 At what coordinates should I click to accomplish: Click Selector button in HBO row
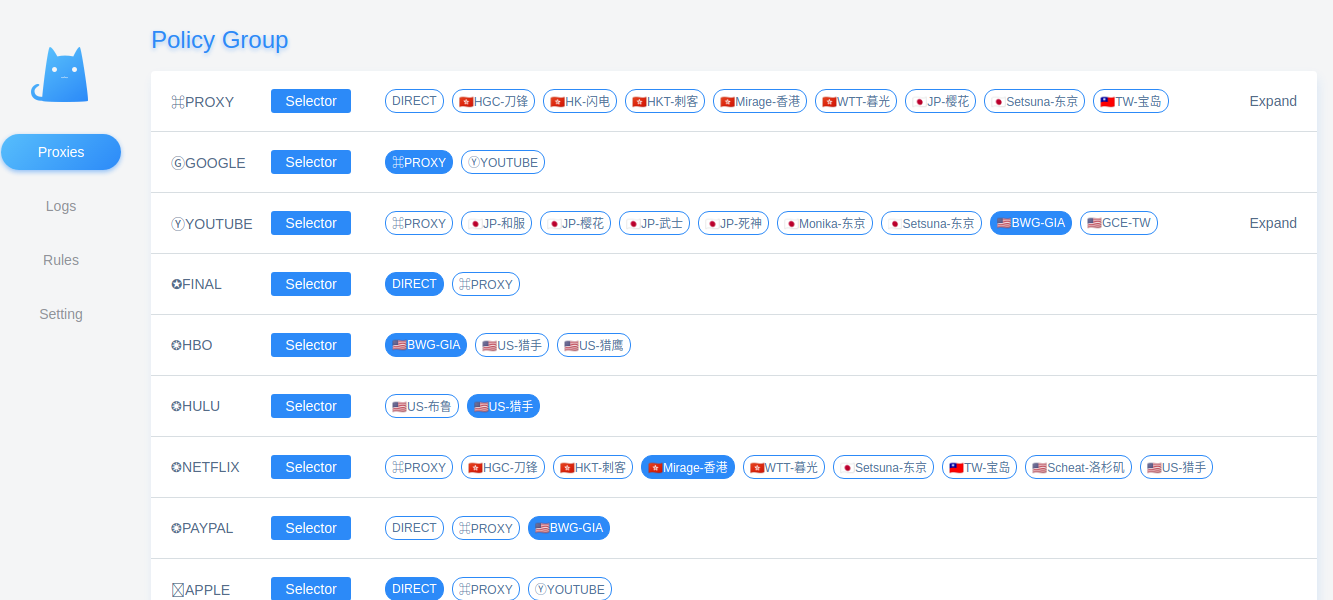(x=311, y=345)
